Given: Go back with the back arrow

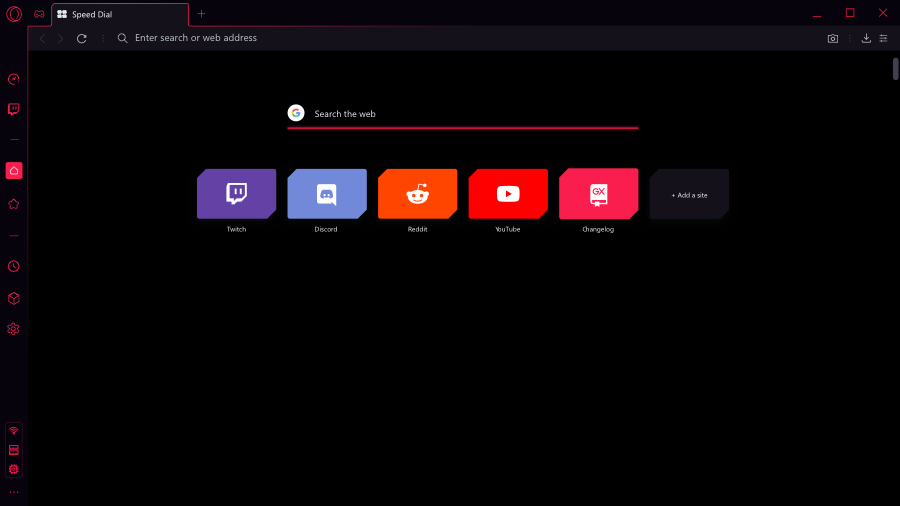Looking at the screenshot, I should (x=42, y=38).
